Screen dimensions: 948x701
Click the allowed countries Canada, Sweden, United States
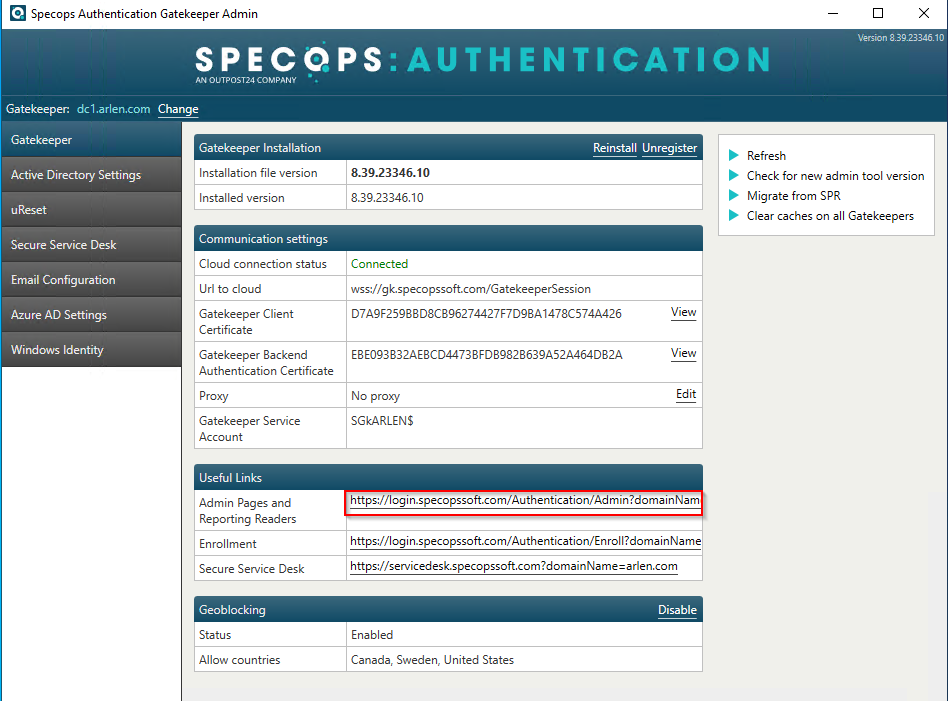[432, 660]
